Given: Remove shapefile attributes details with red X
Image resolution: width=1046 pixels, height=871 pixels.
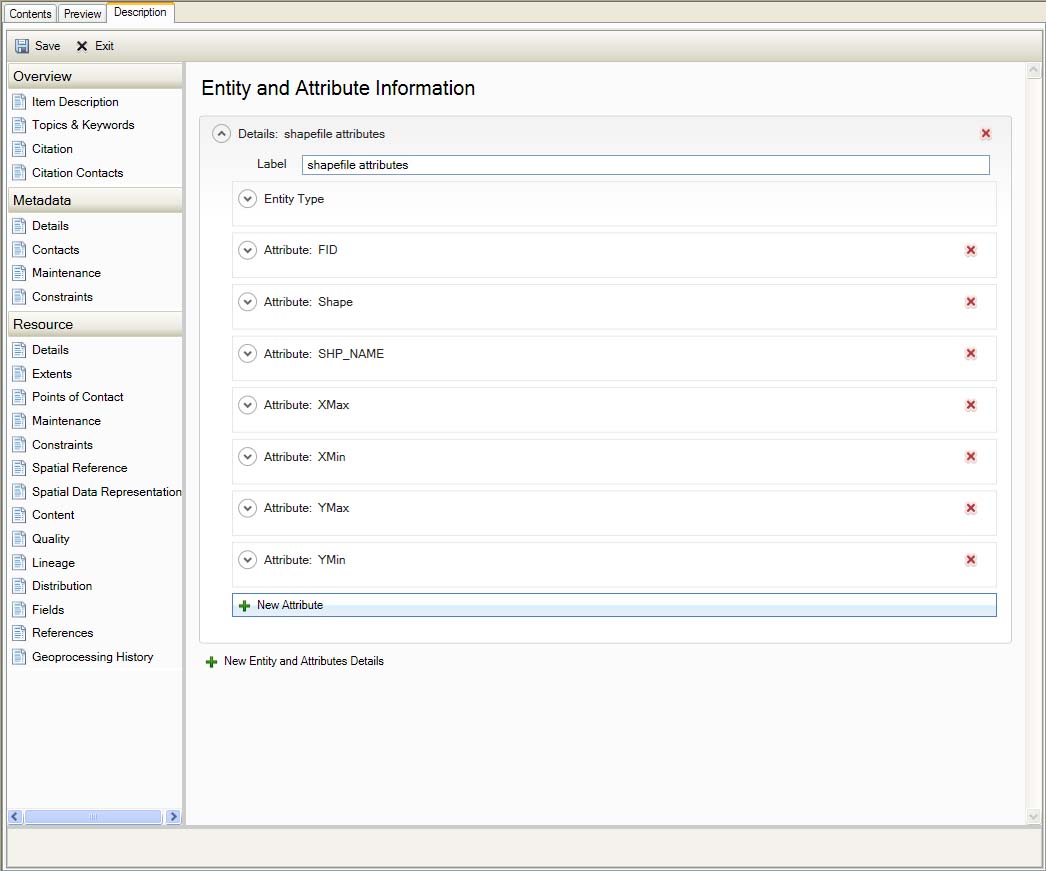Looking at the screenshot, I should click(986, 134).
